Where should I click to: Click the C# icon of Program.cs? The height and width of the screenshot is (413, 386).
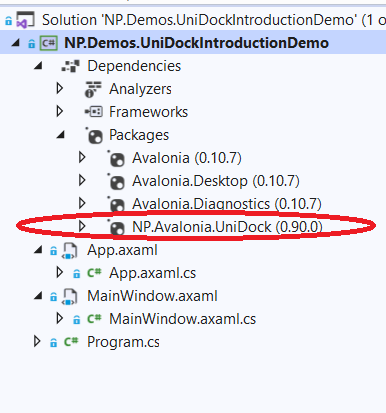pos(71,342)
